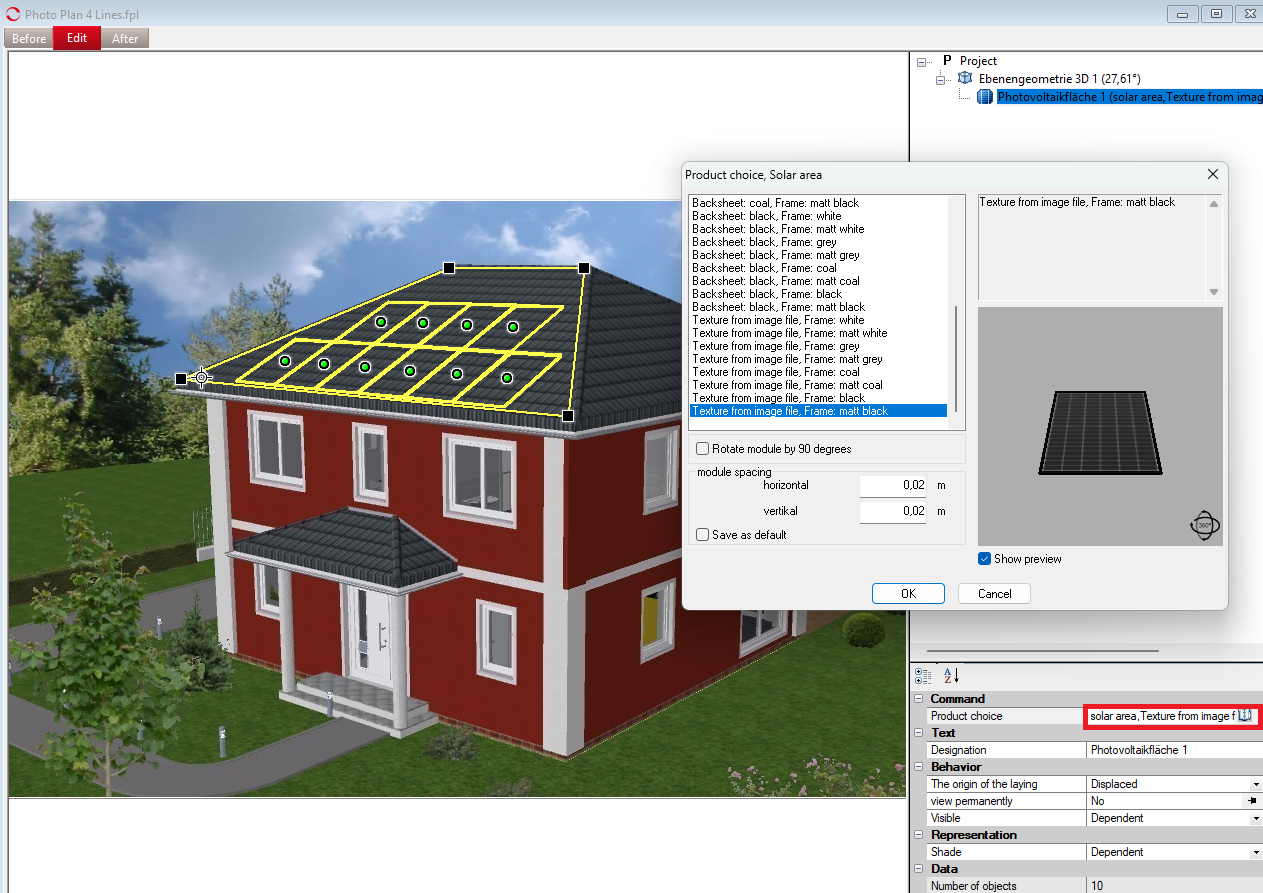Click the crosshair origin marker on the roof edge

[x=201, y=377]
